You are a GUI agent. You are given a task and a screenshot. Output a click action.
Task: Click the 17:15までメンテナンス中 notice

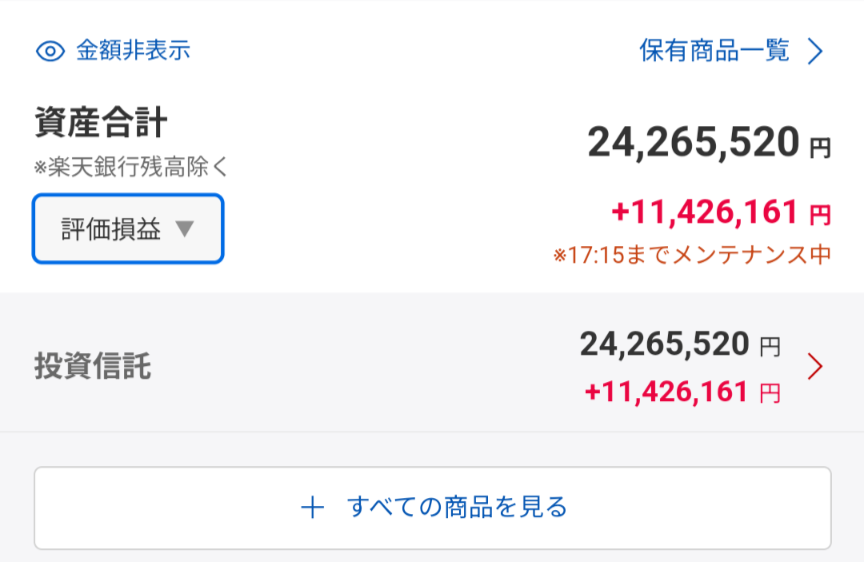coord(692,255)
